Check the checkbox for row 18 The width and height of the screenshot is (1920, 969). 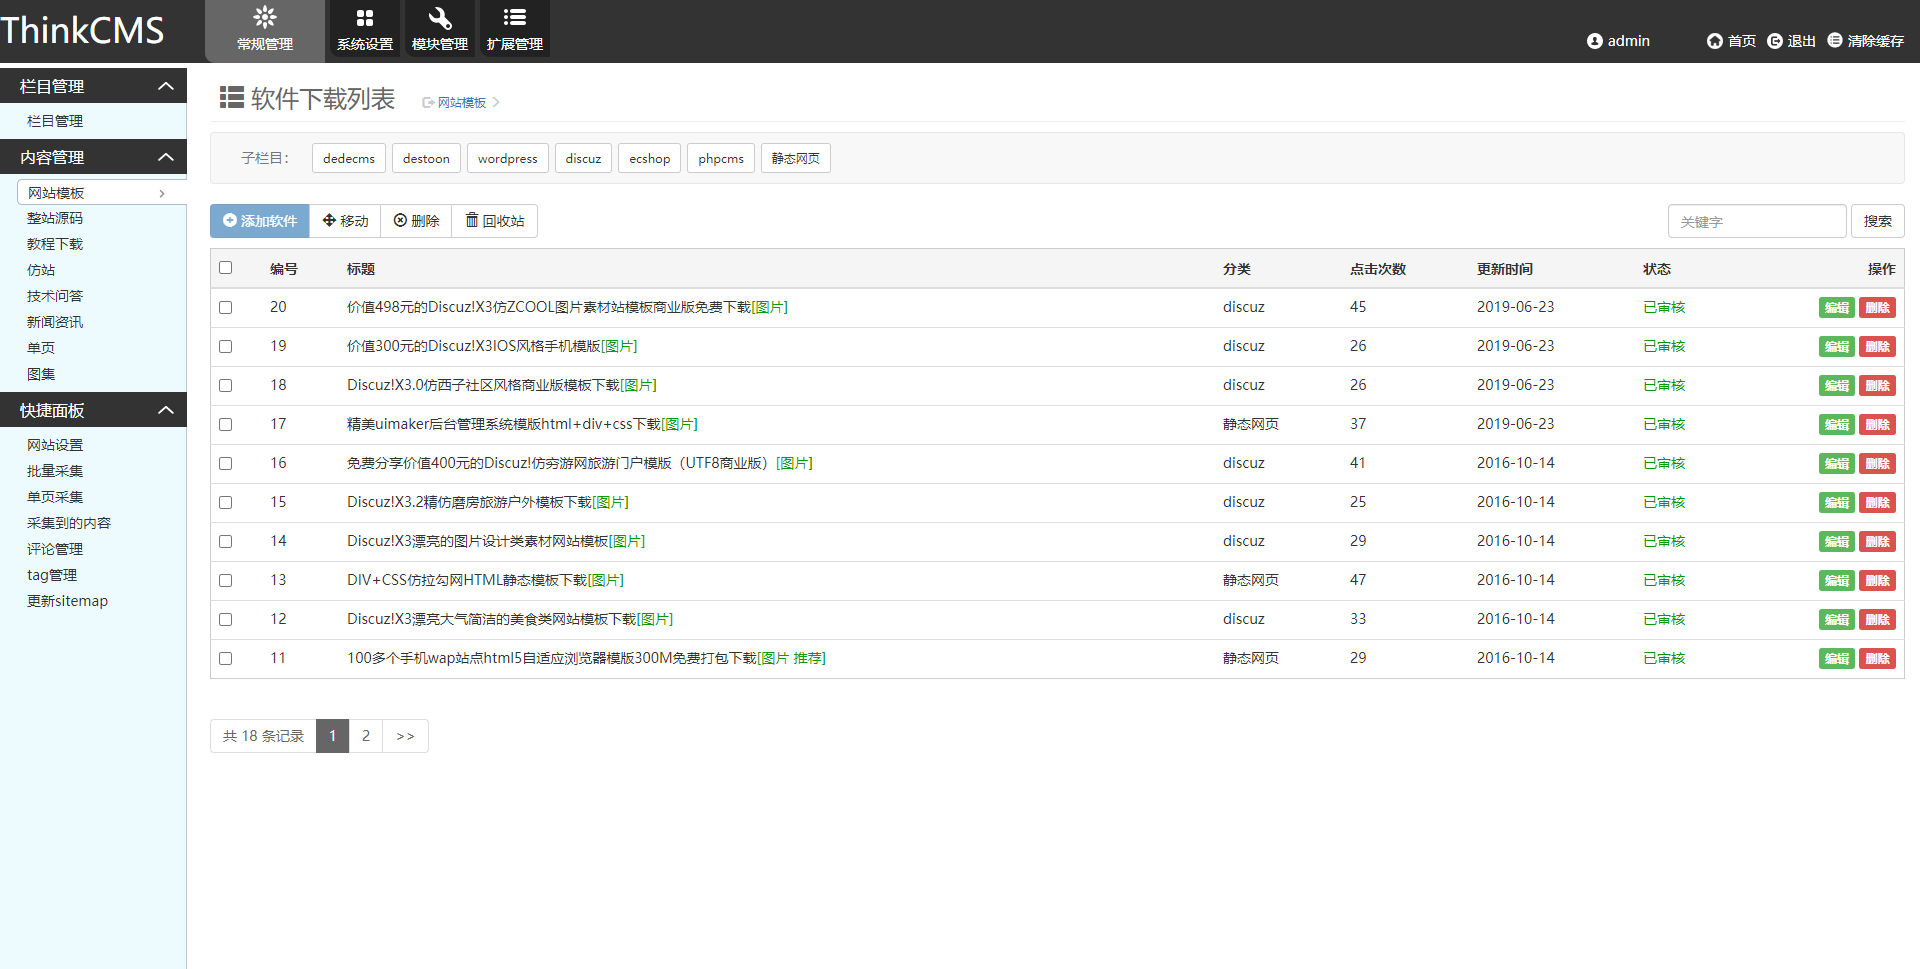(x=226, y=386)
